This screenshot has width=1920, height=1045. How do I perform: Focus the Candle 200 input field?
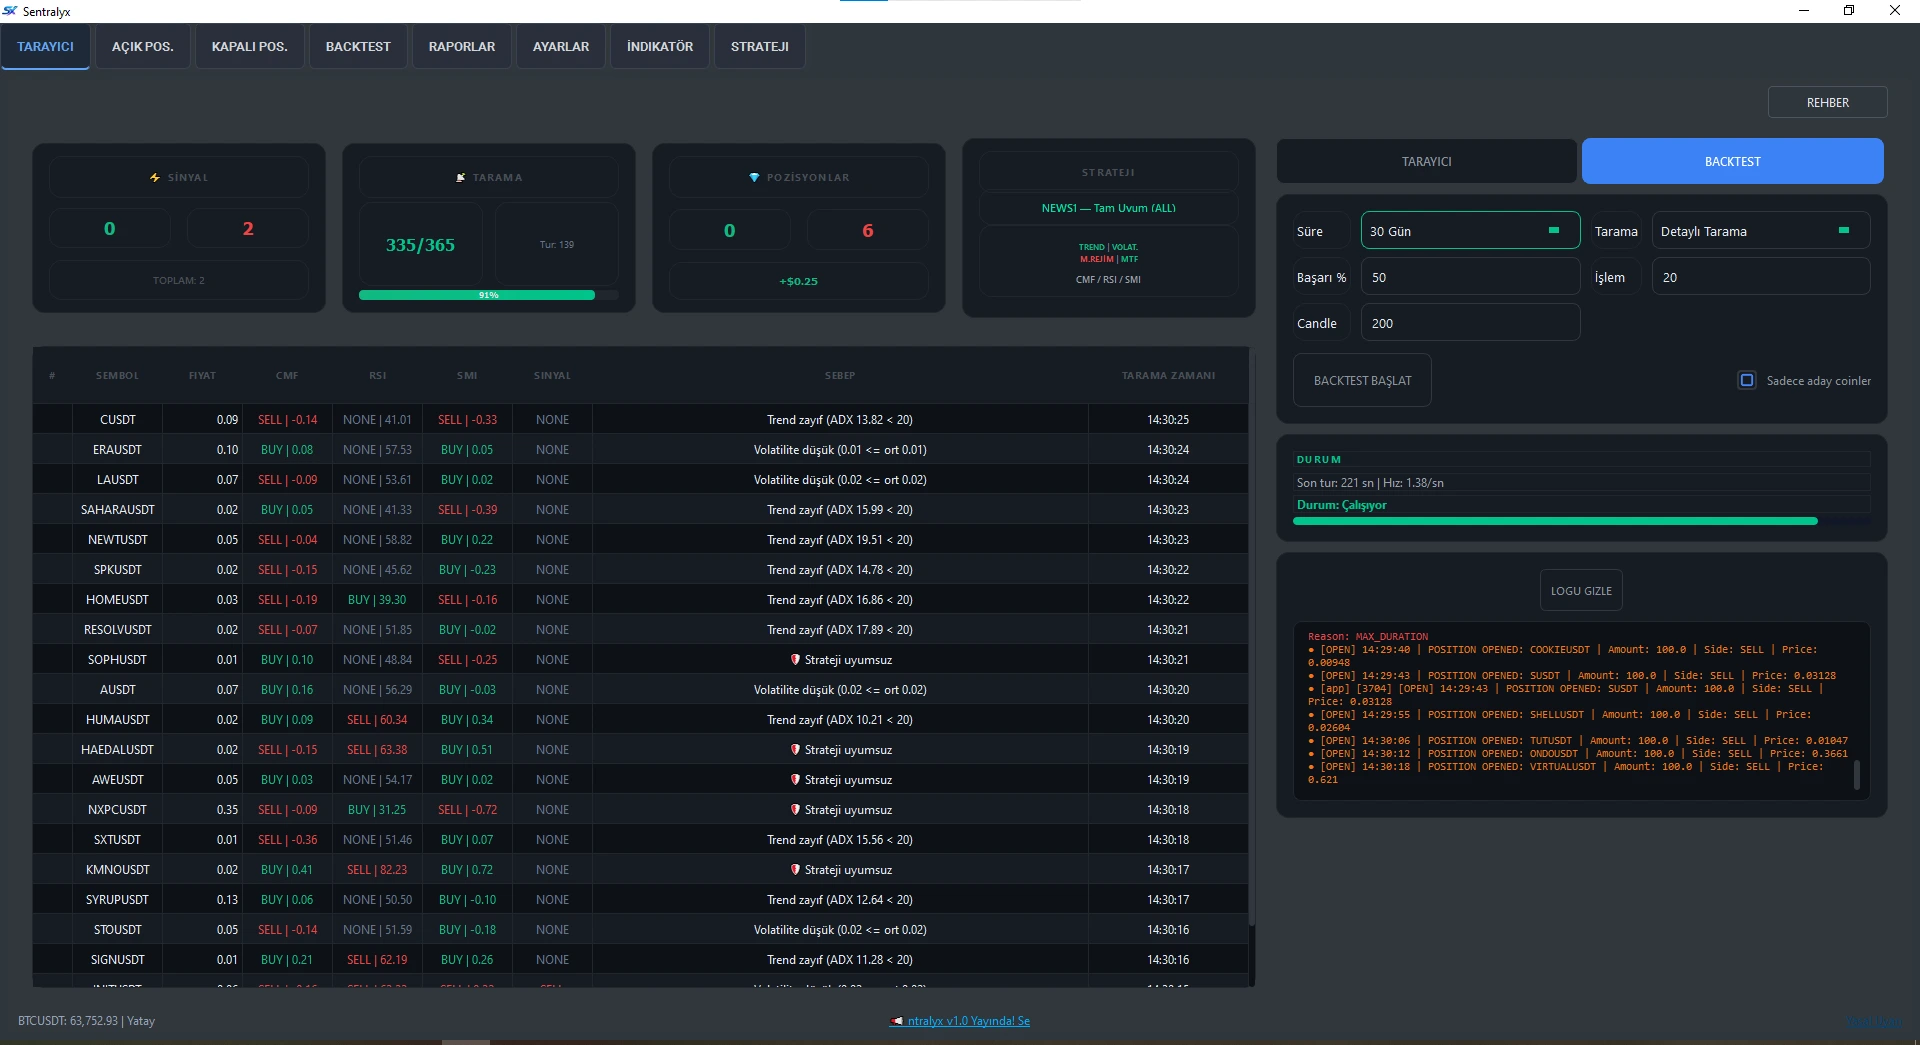tap(1470, 323)
